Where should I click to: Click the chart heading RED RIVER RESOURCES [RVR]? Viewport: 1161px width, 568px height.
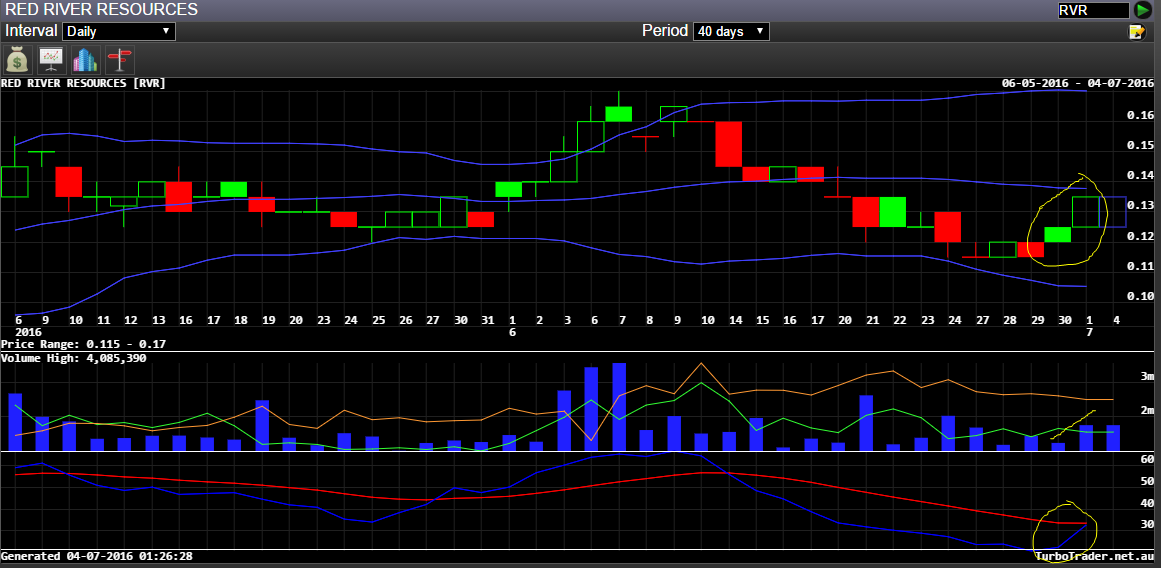point(84,83)
